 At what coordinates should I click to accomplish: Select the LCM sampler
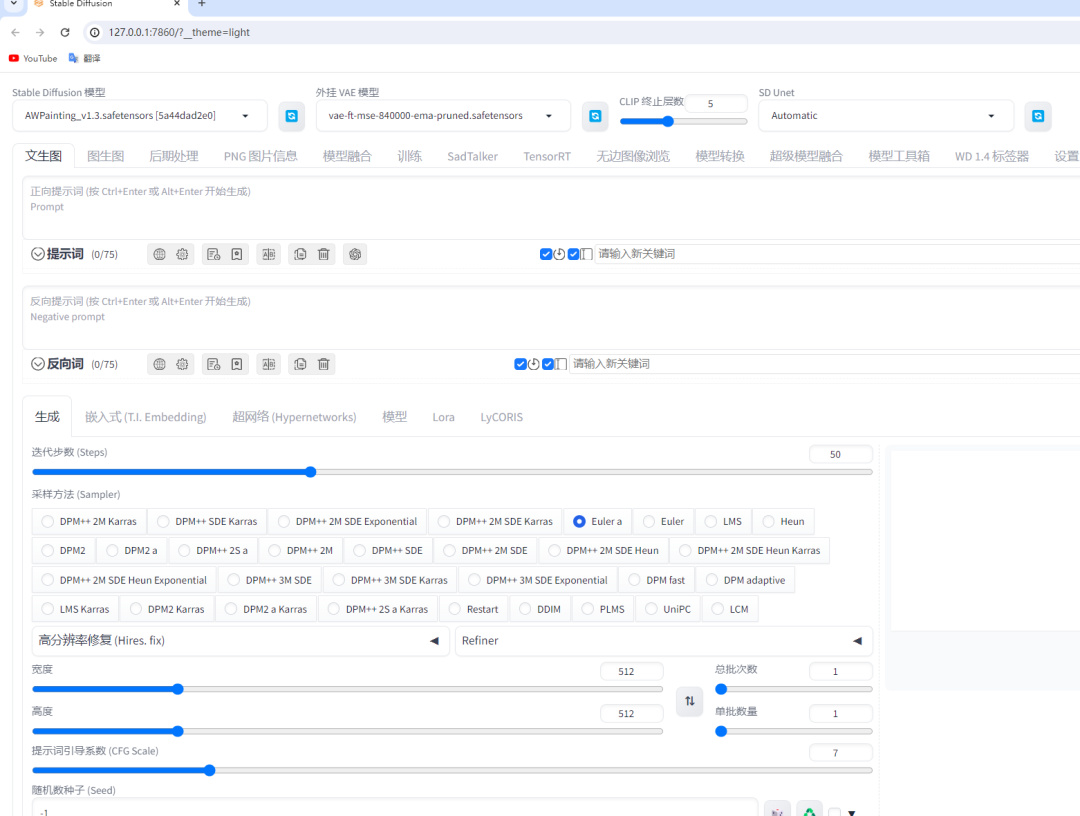pyautogui.click(x=730, y=609)
